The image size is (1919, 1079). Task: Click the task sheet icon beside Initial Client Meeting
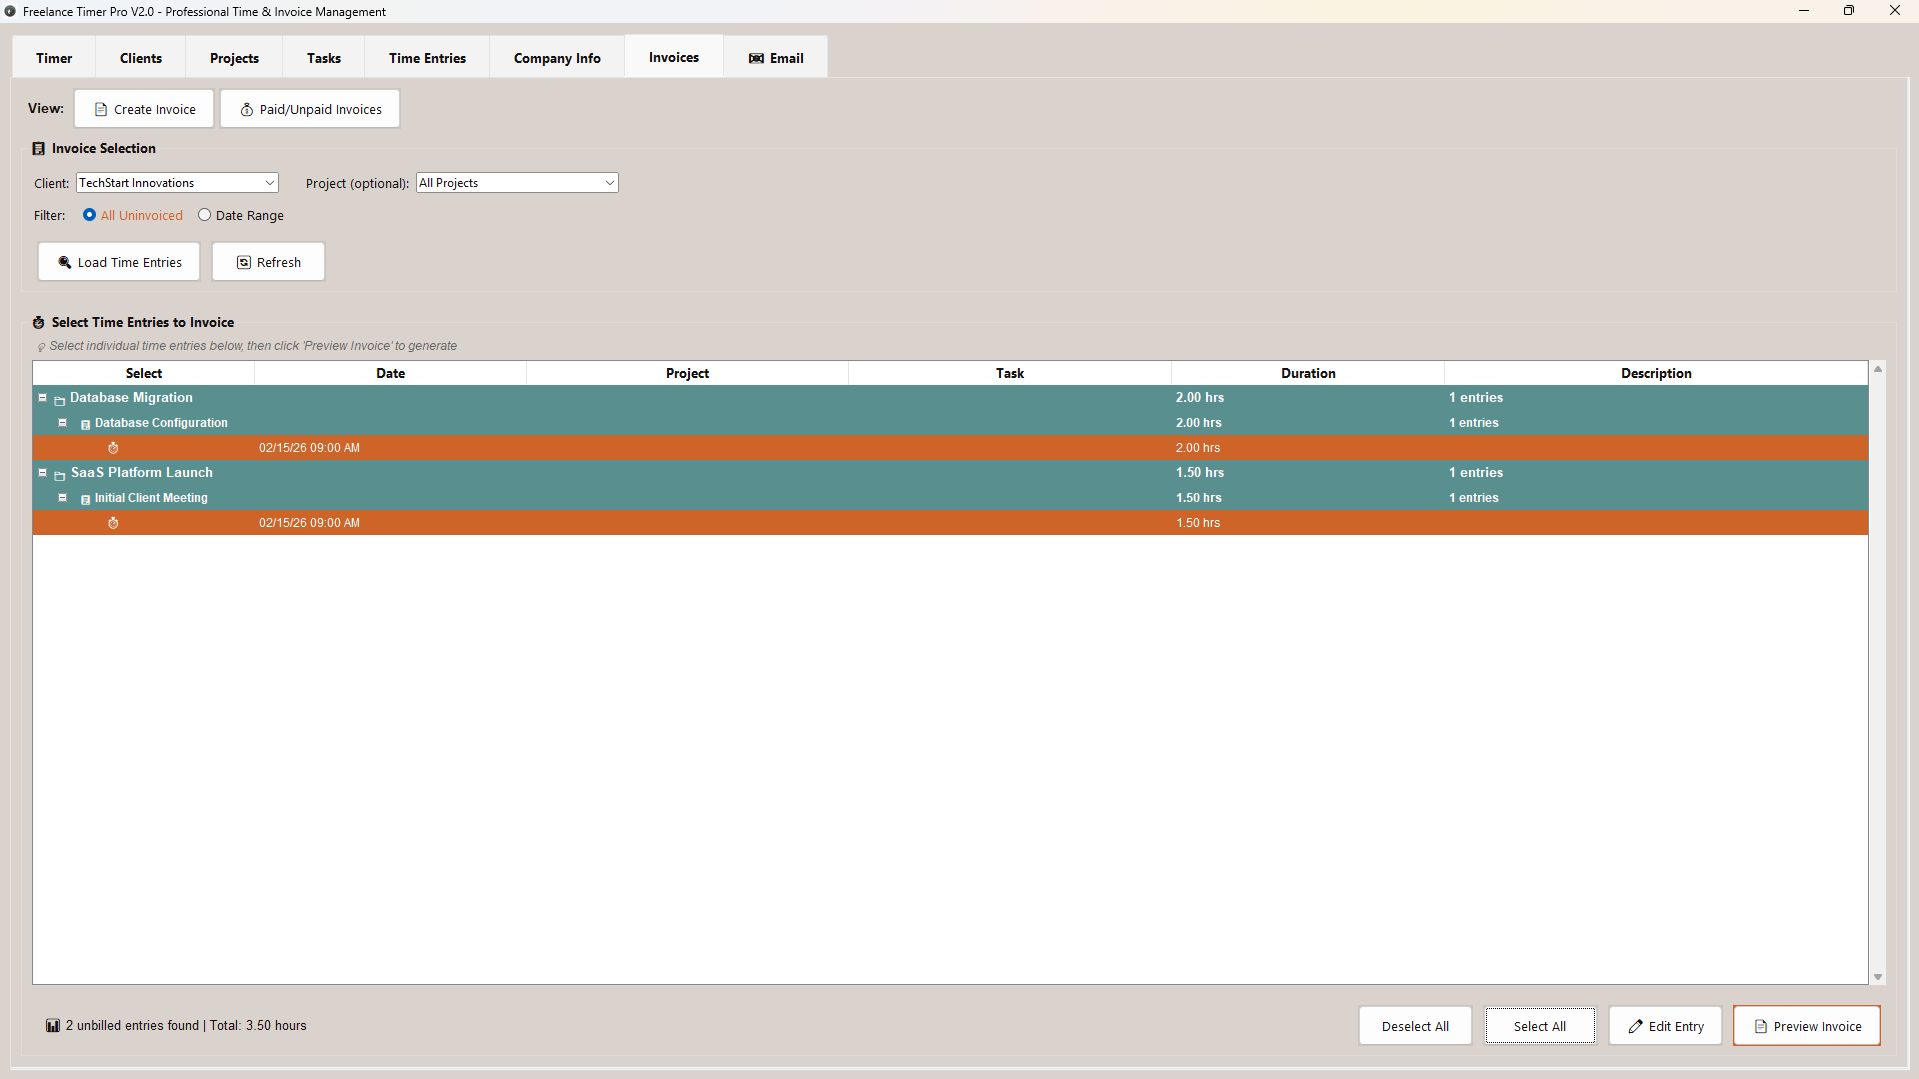pos(85,498)
